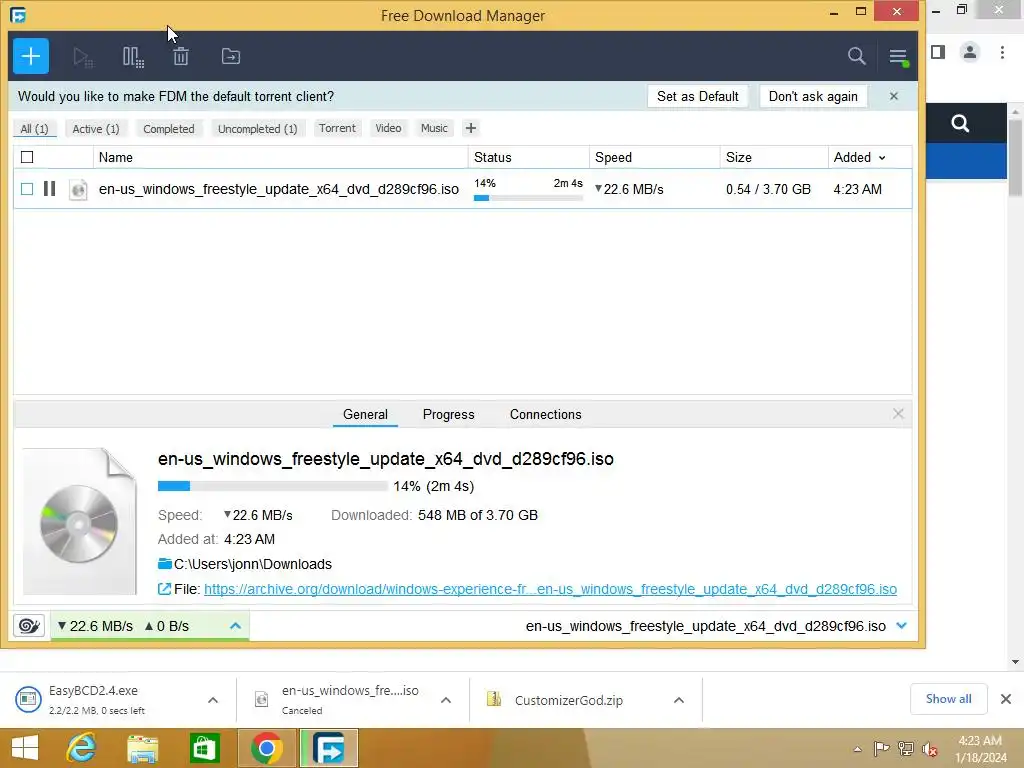Open Windows Store from taskbar
1024x768 pixels.
pos(204,748)
